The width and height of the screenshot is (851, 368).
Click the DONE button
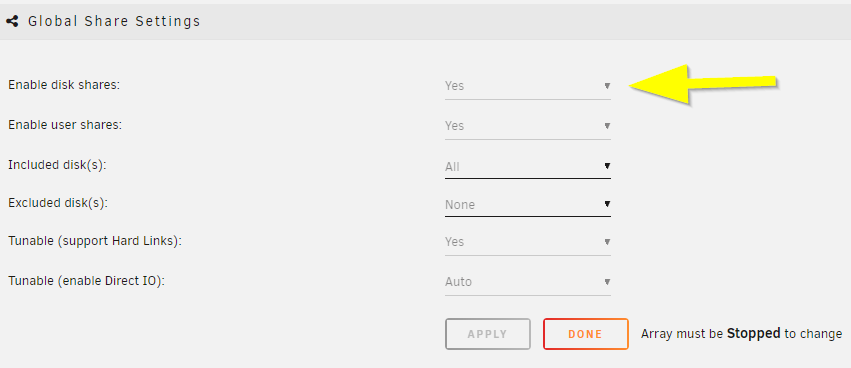pyautogui.click(x=586, y=334)
